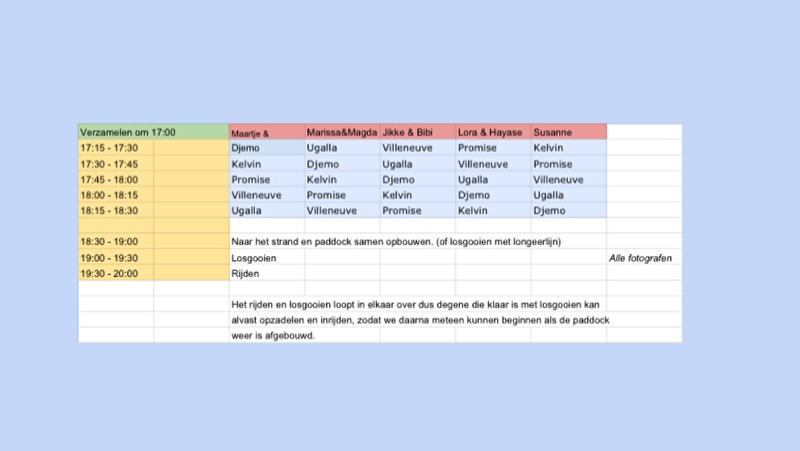This screenshot has width=800, height=451.
Task: Click the 'Maartje &' column header
Action: click(x=267, y=132)
